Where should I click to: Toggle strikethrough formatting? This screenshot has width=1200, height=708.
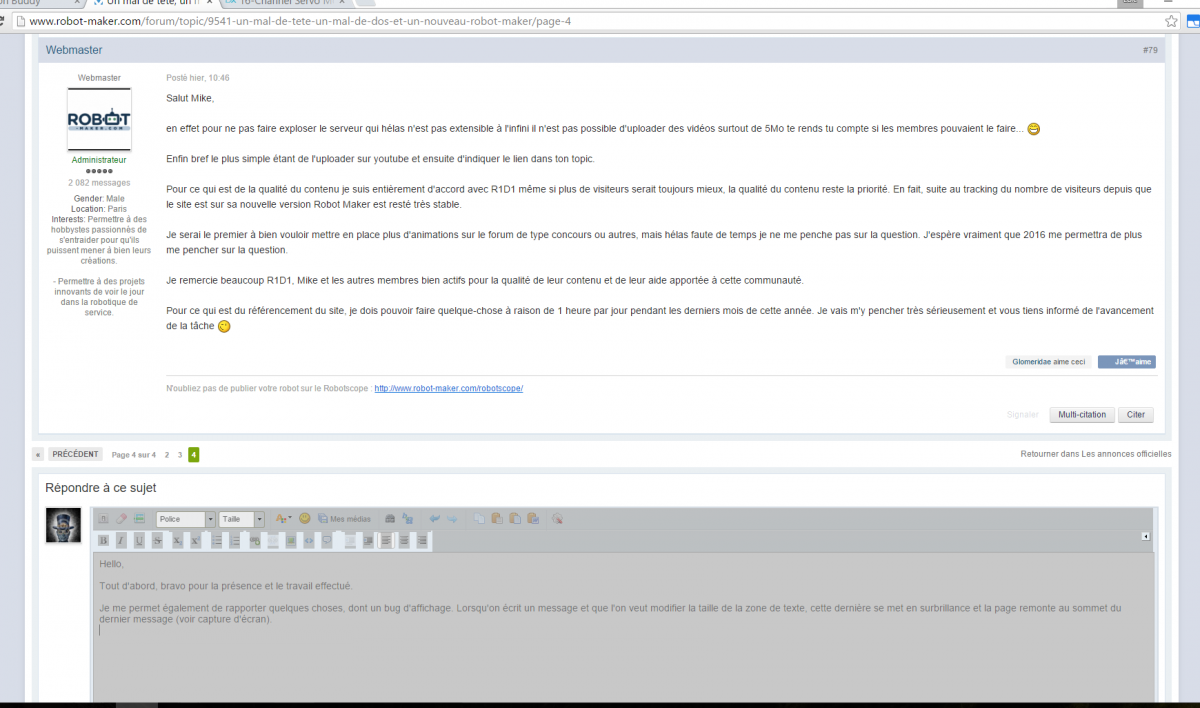click(158, 540)
